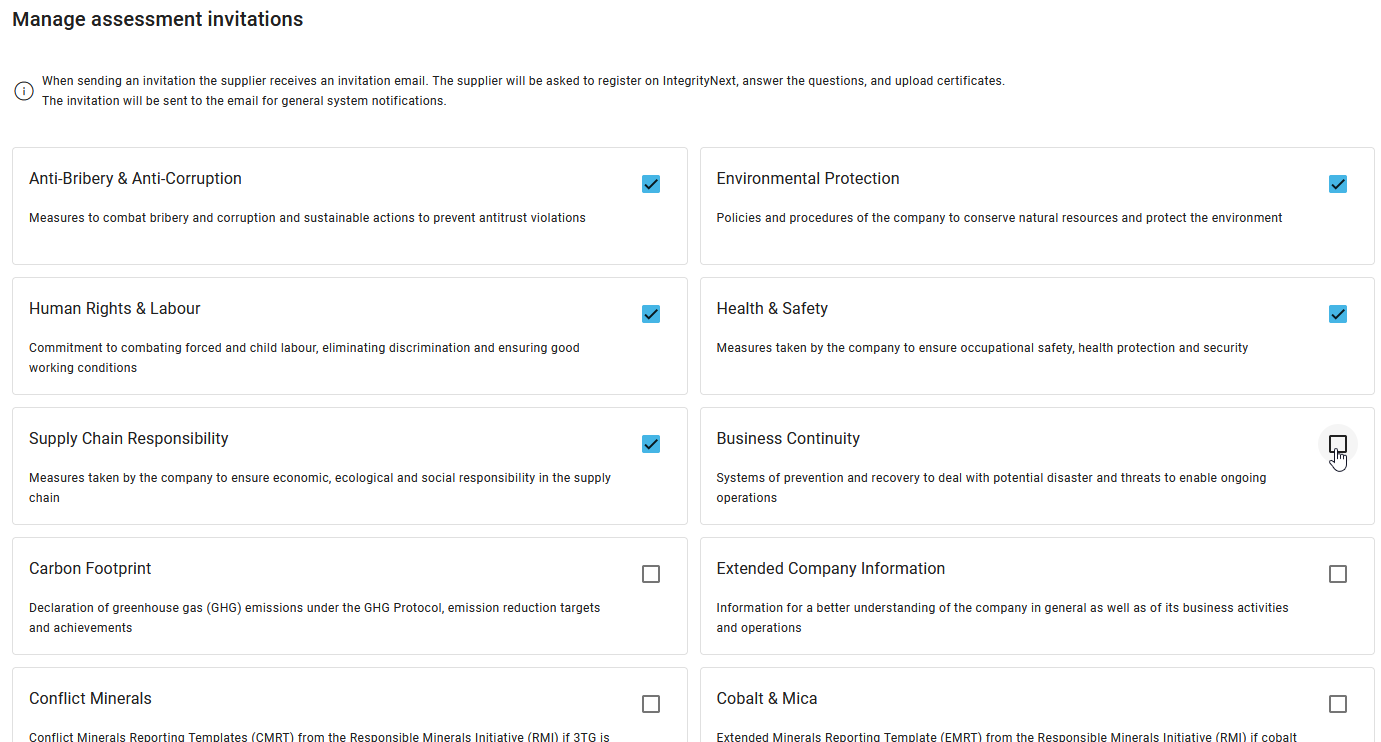Click the Environmental Protection card title
Screen dimensions: 1381x742
(808, 179)
